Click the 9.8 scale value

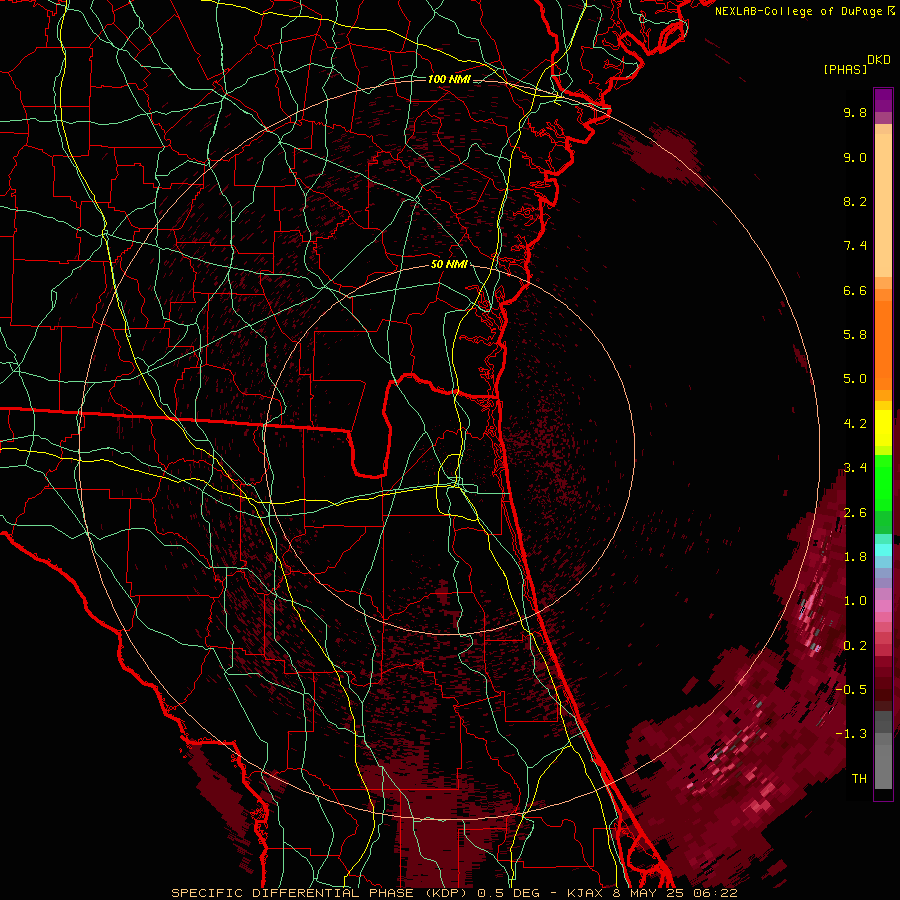tap(855, 112)
